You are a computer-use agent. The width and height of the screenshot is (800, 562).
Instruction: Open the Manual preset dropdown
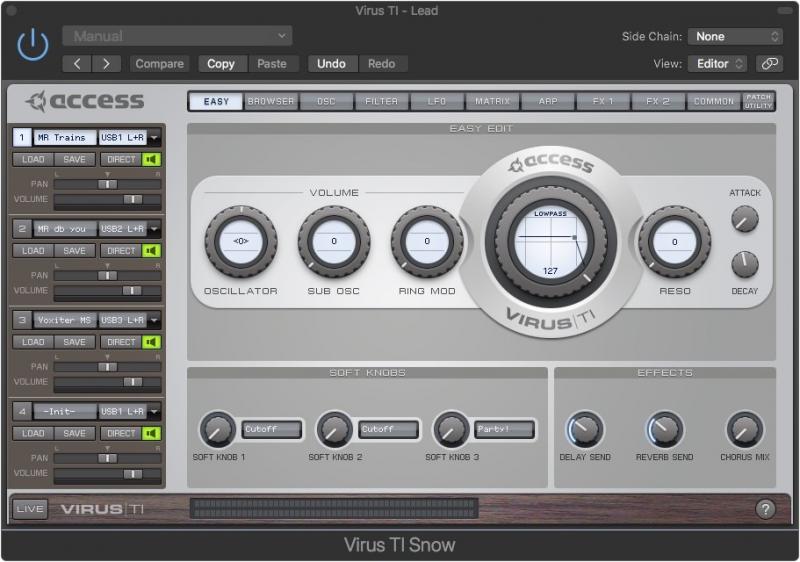tap(177, 36)
